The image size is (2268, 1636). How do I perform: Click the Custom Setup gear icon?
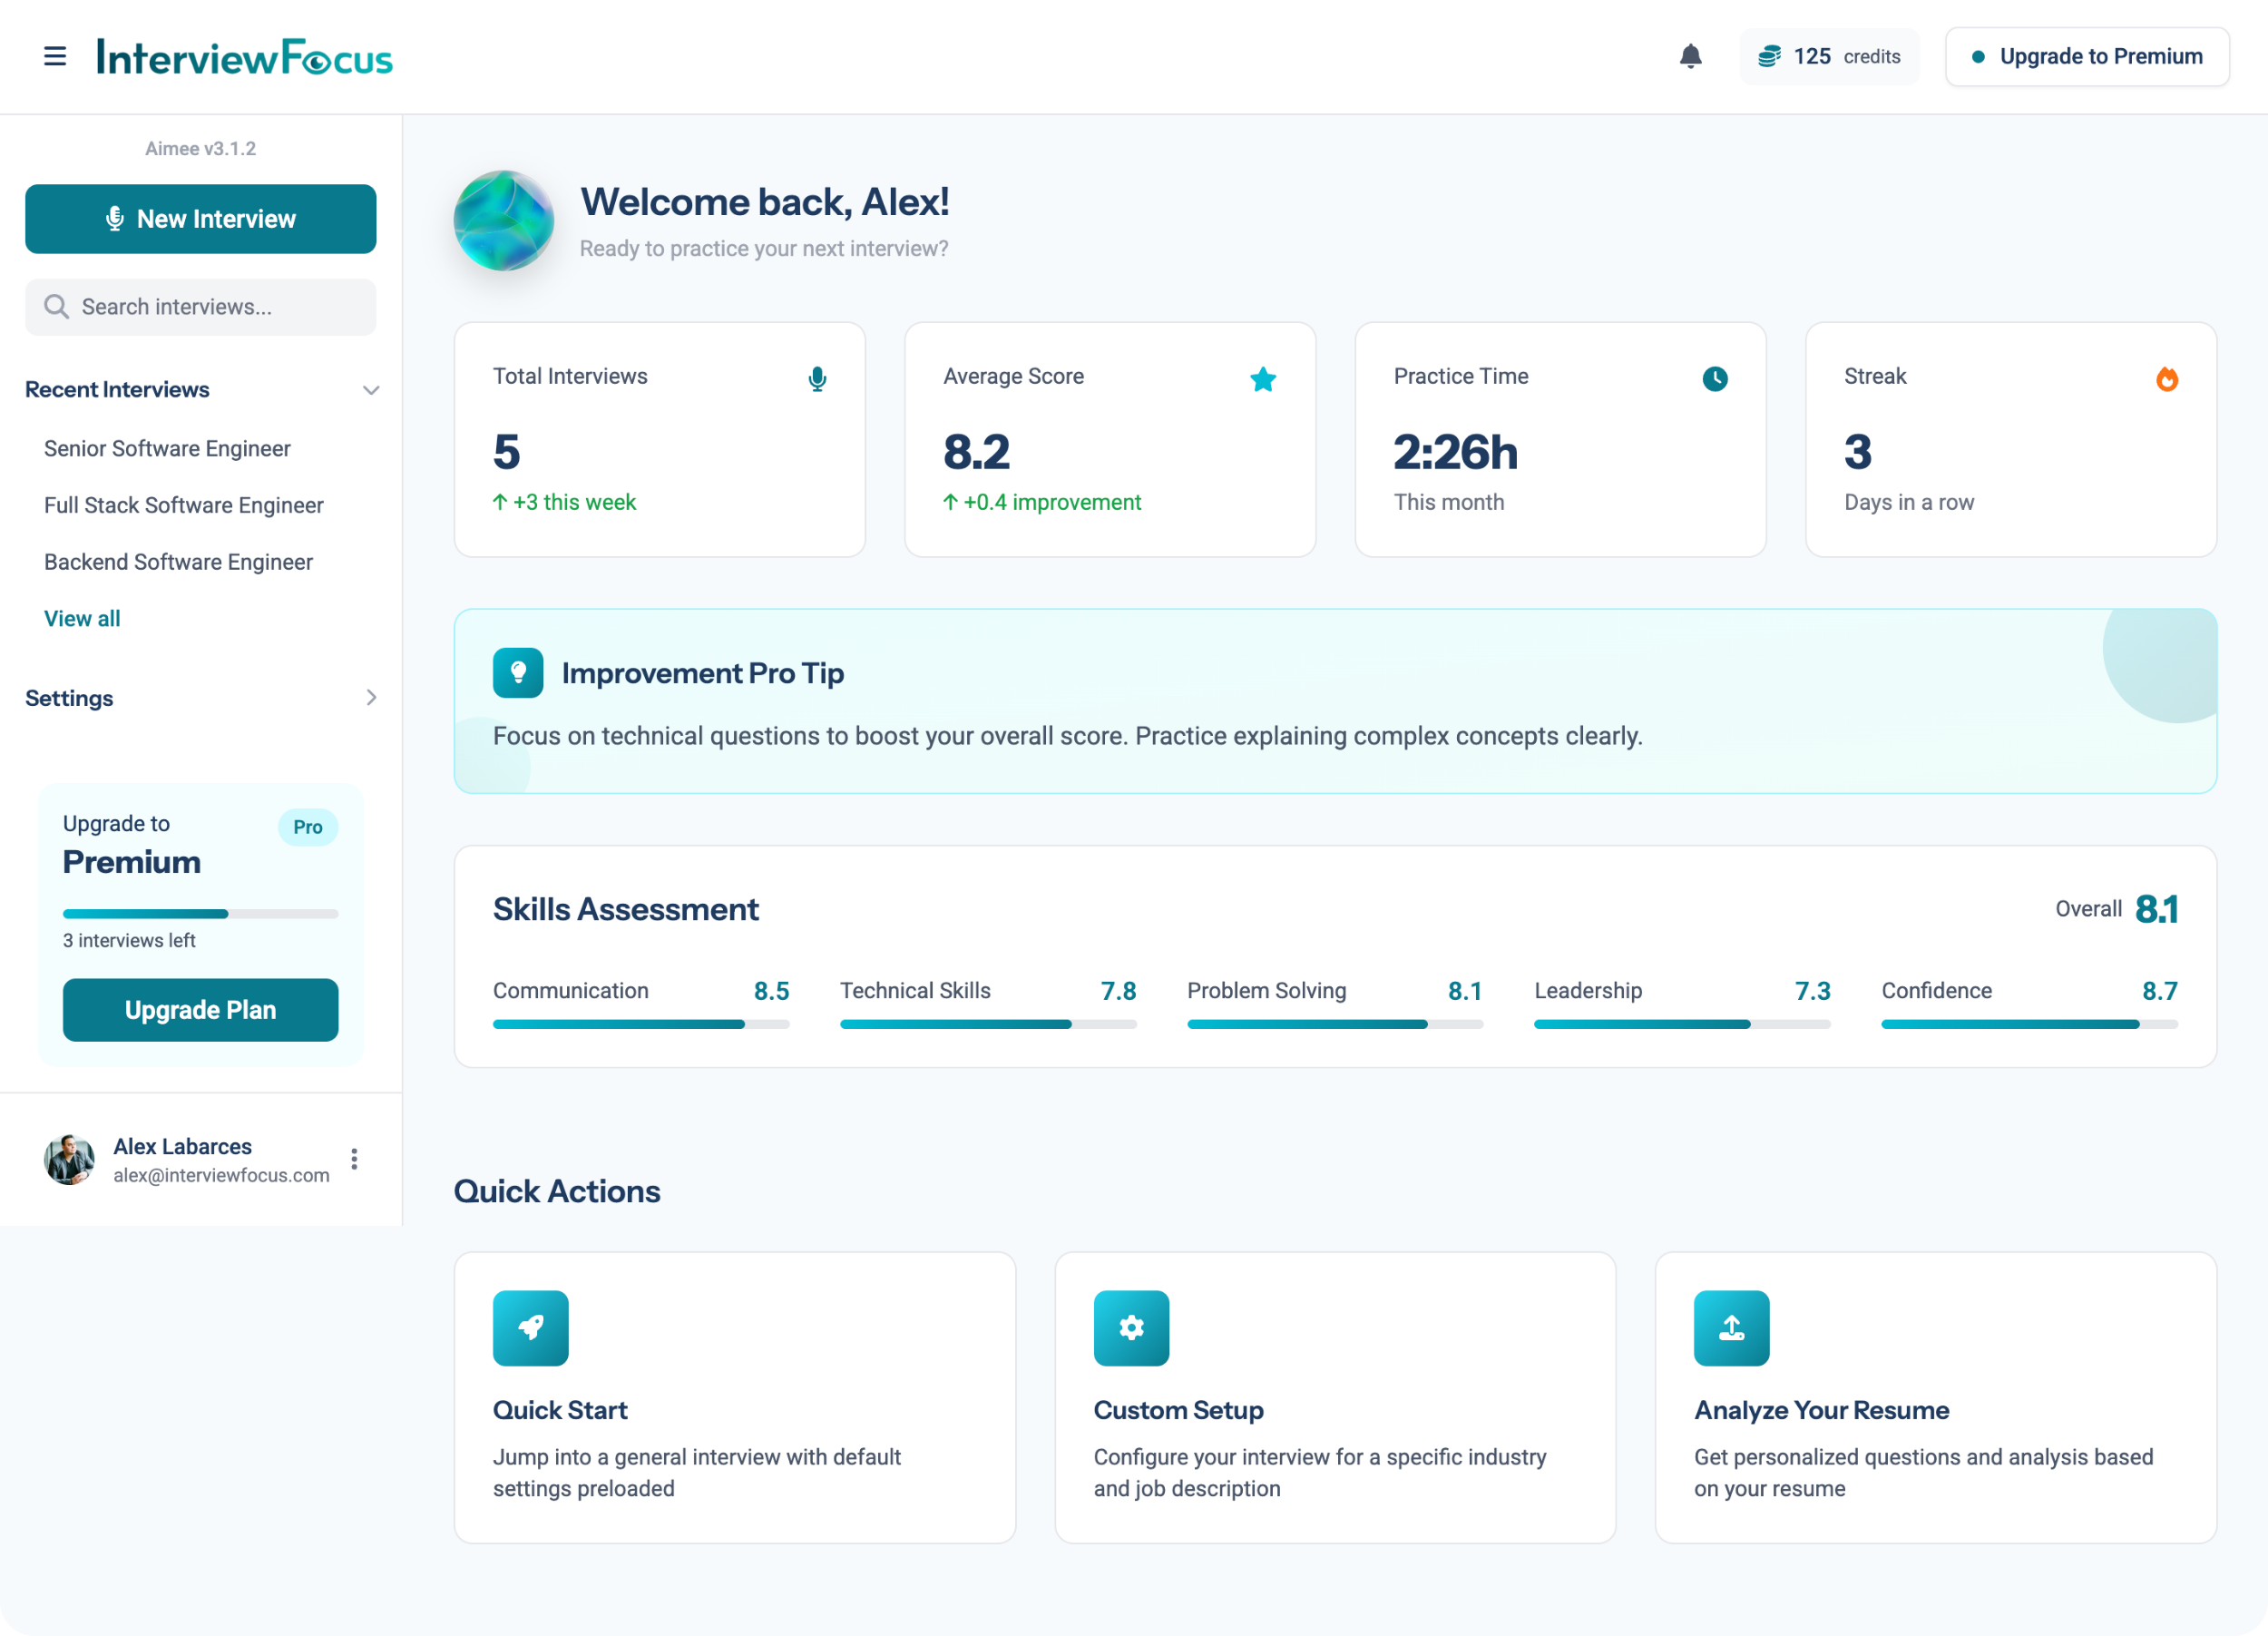(1131, 1328)
